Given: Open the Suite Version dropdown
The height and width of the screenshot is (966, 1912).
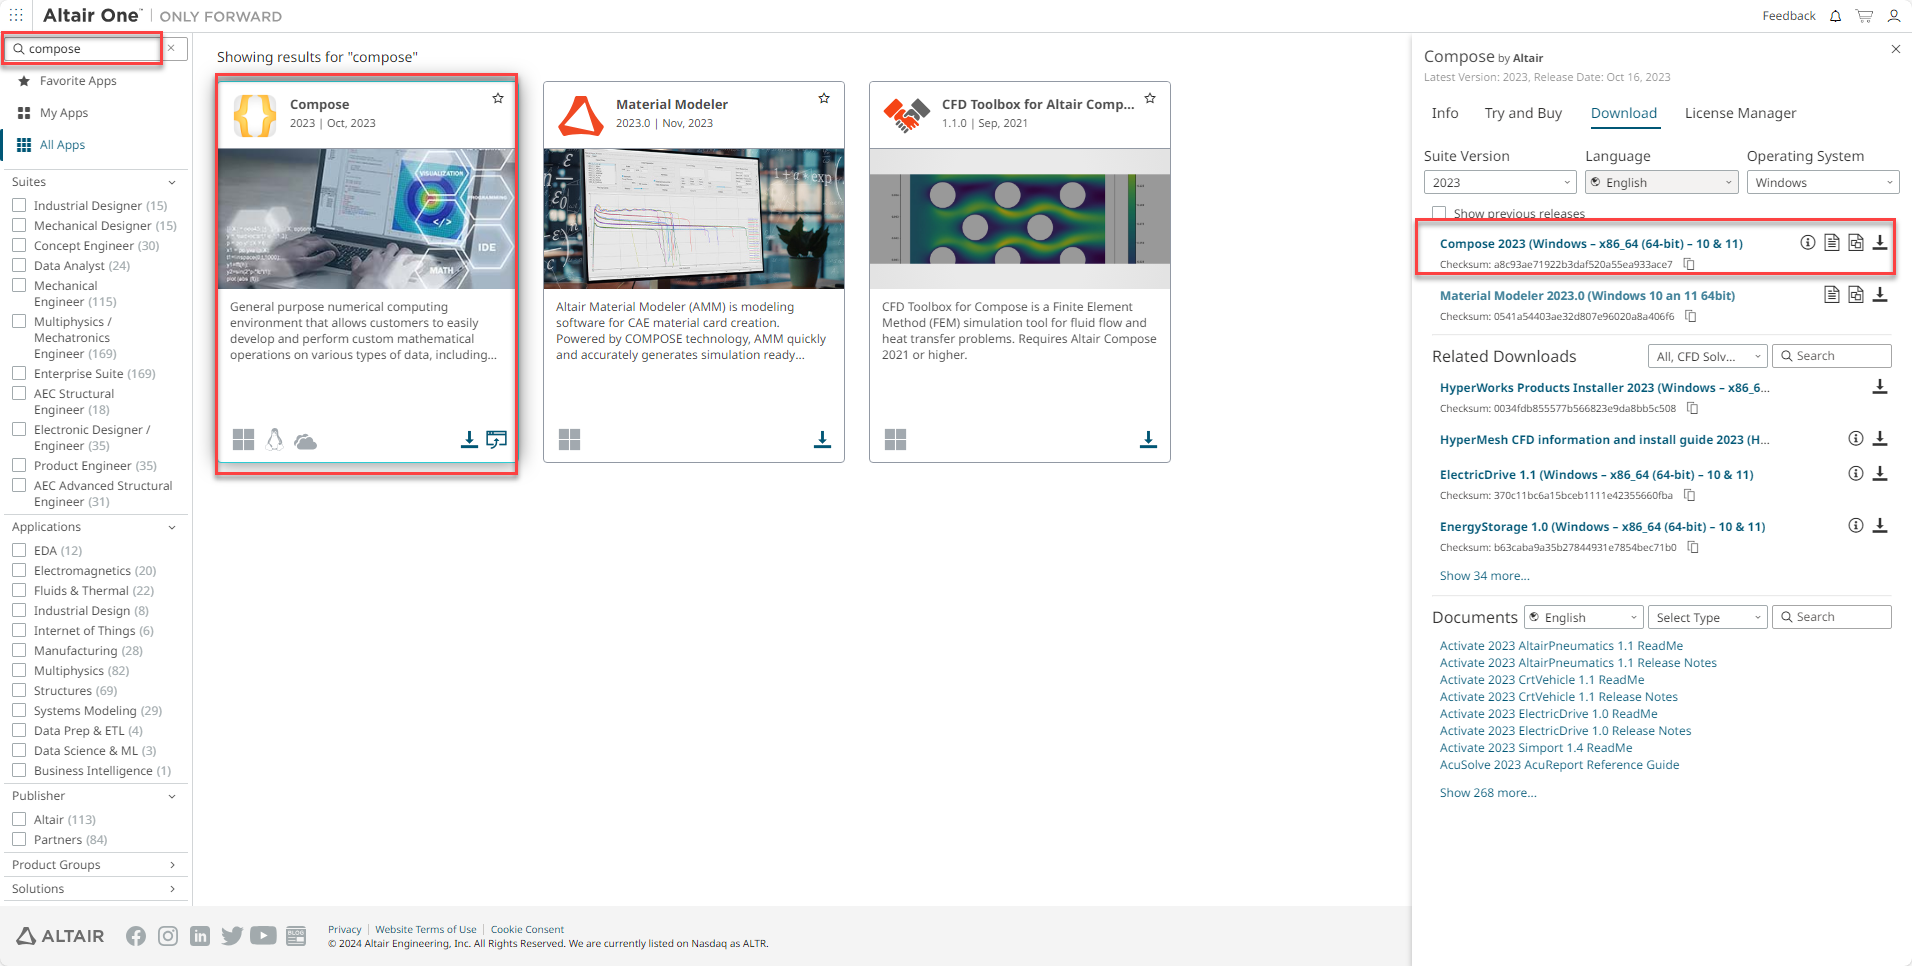Looking at the screenshot, I should (1500, 182).
